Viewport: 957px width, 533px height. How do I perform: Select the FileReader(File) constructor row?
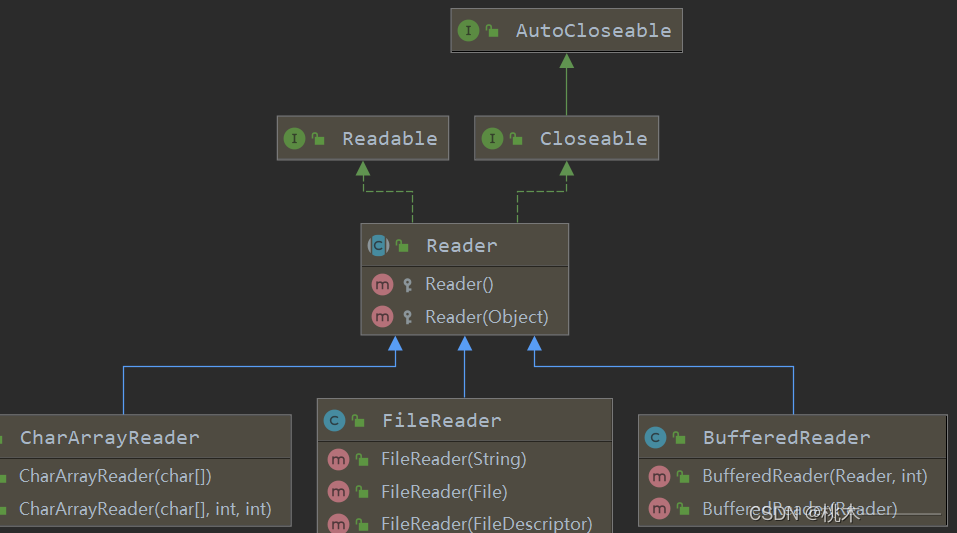click(464, 491)
